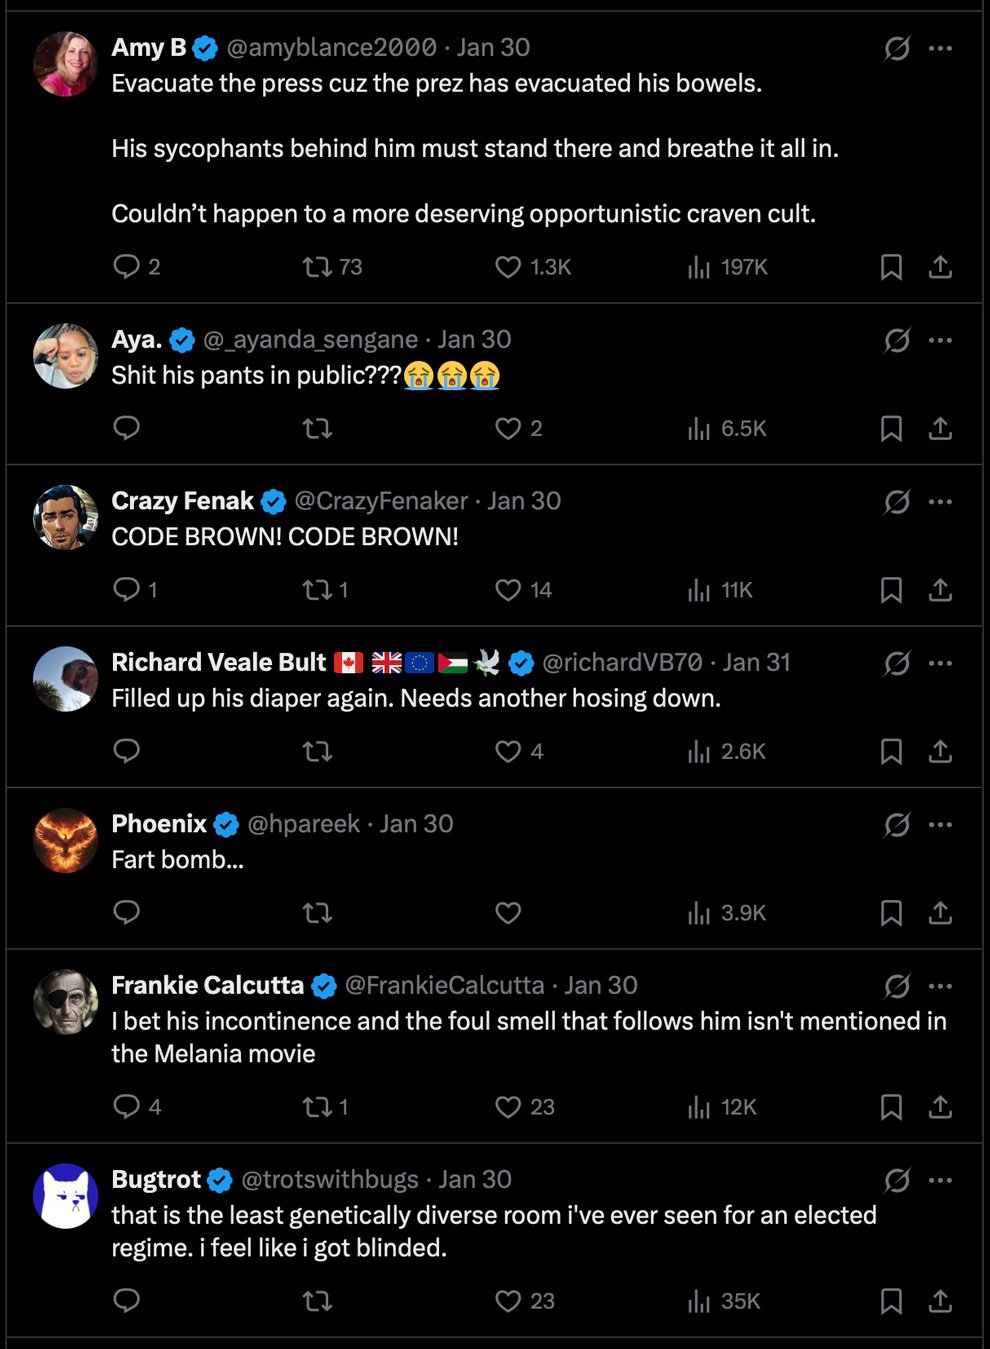Open the Grok icon on Crazy Fenak's tweet
Viewport: 990px width, 1349px height.
[x=897, y=501]
